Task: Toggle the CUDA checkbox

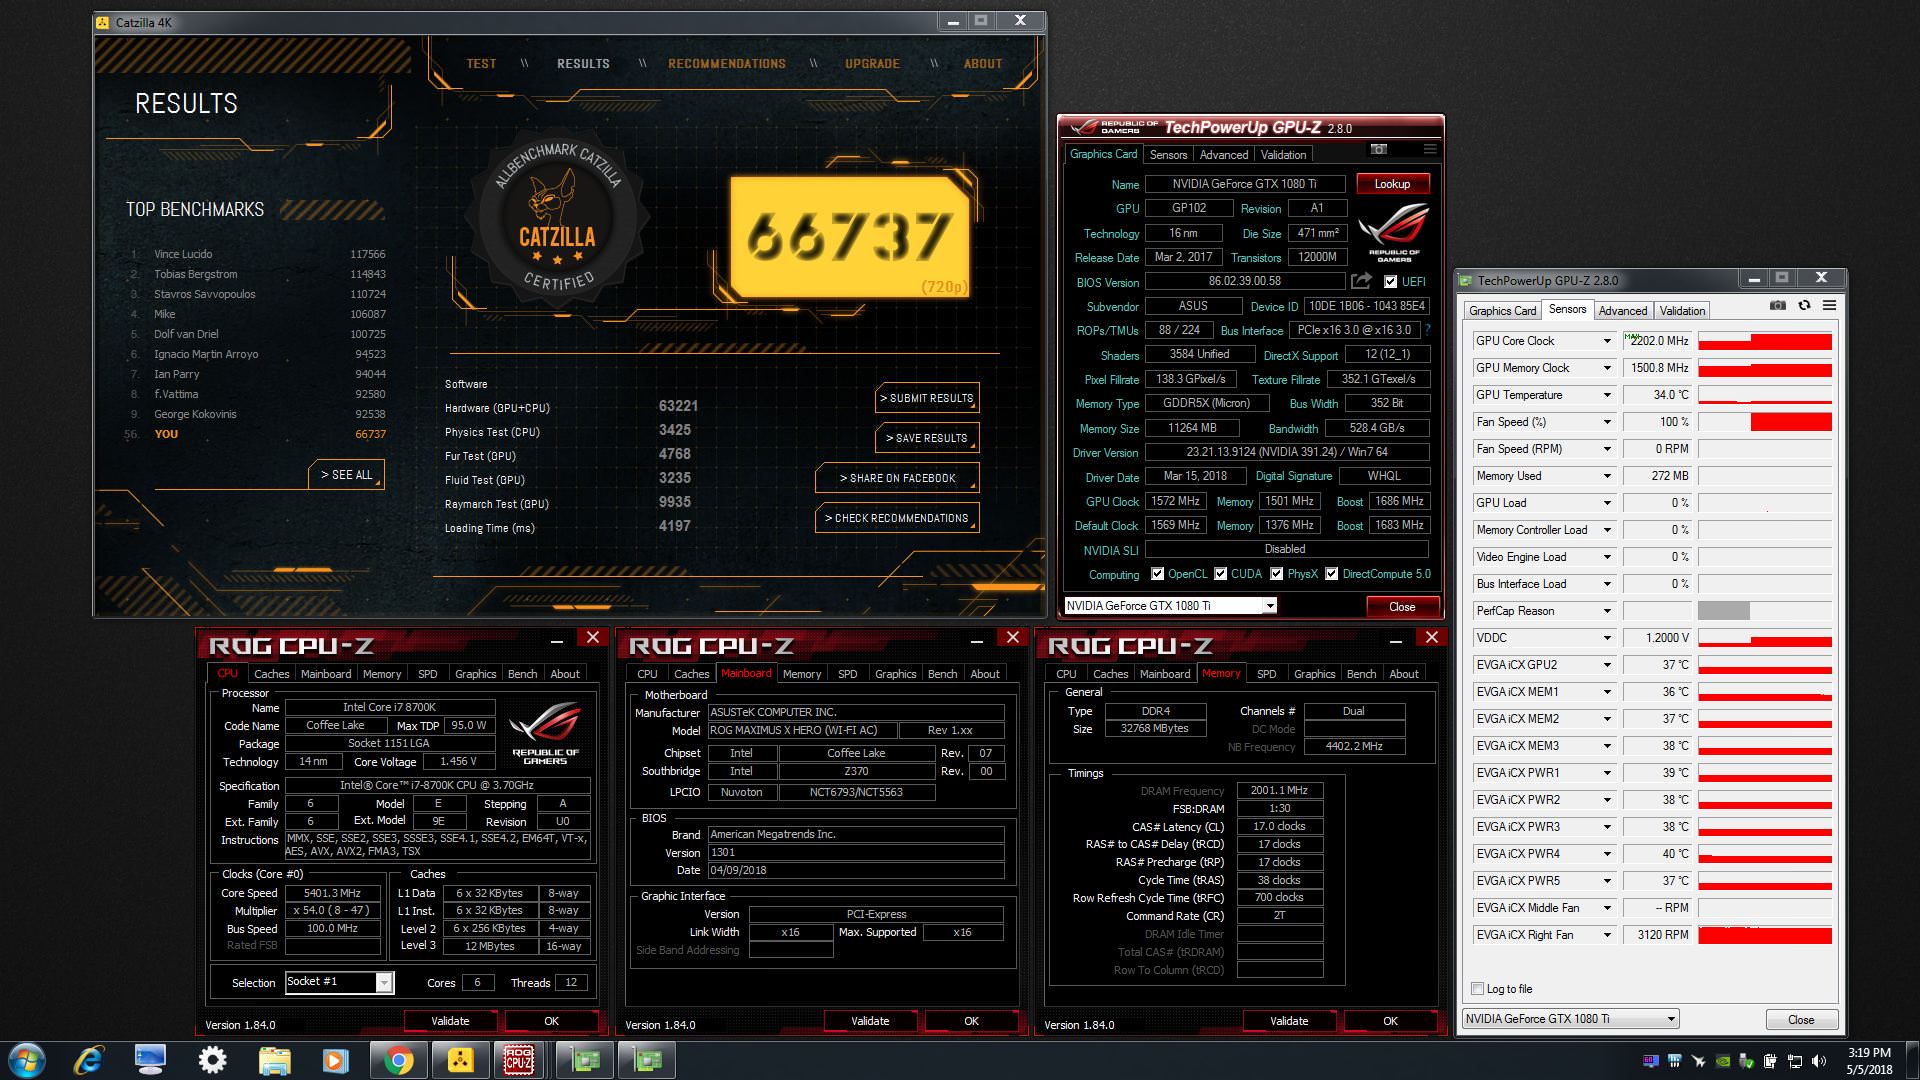Action: click(x=1220, y=574)
